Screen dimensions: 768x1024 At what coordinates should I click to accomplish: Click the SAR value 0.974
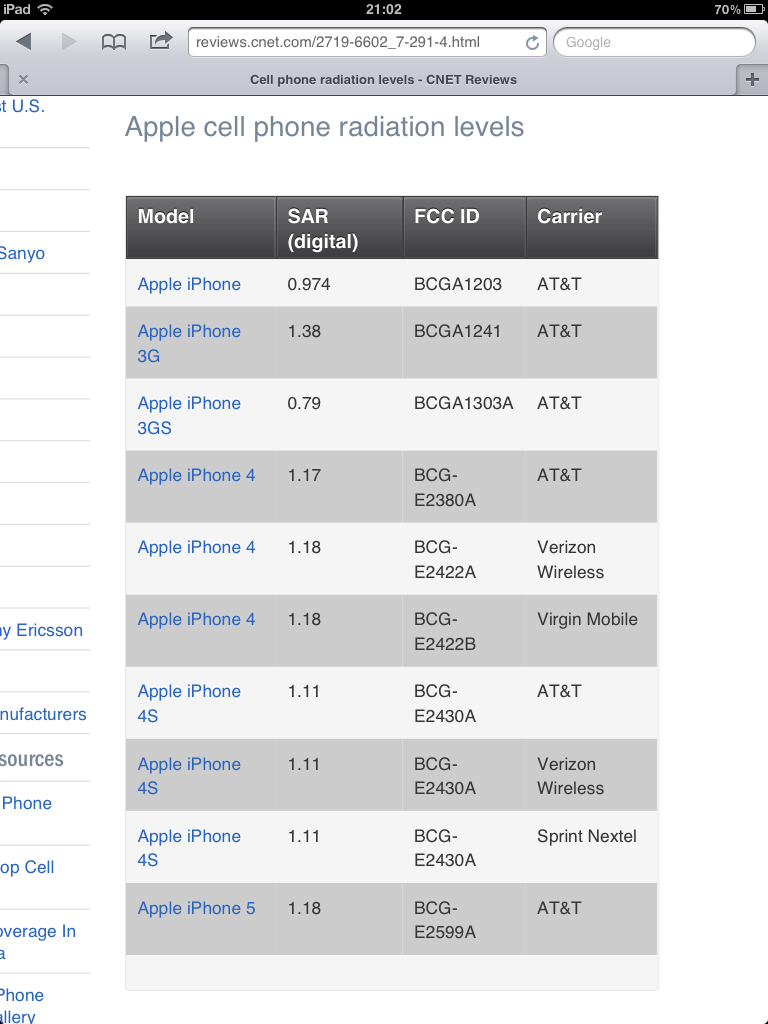(309, 284)
